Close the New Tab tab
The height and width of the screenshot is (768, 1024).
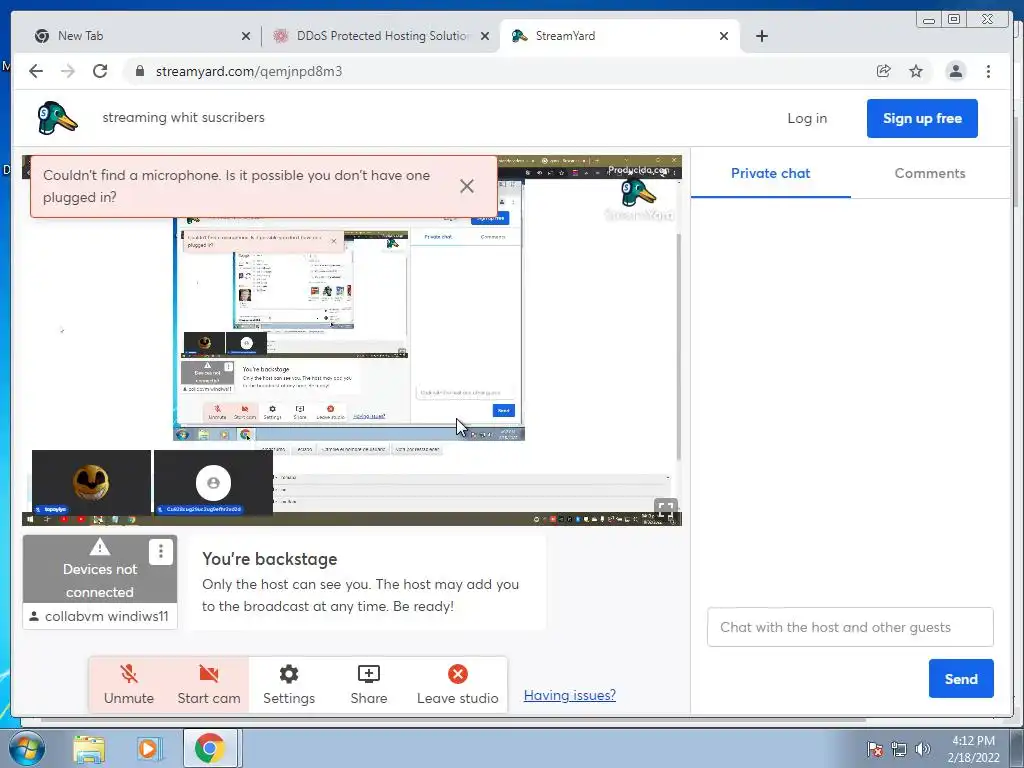pos(246,37)
